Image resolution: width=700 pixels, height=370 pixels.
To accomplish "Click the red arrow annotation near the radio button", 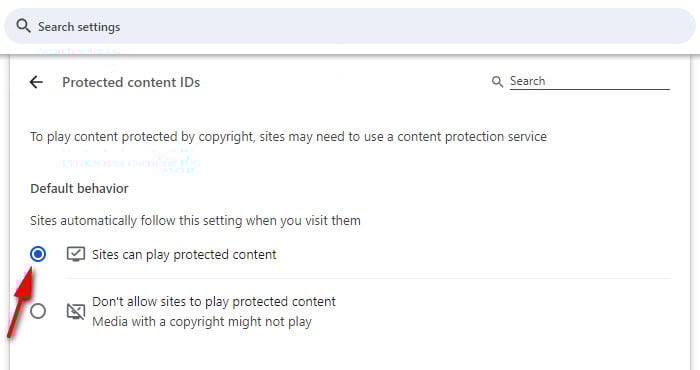I will [21, 302].
